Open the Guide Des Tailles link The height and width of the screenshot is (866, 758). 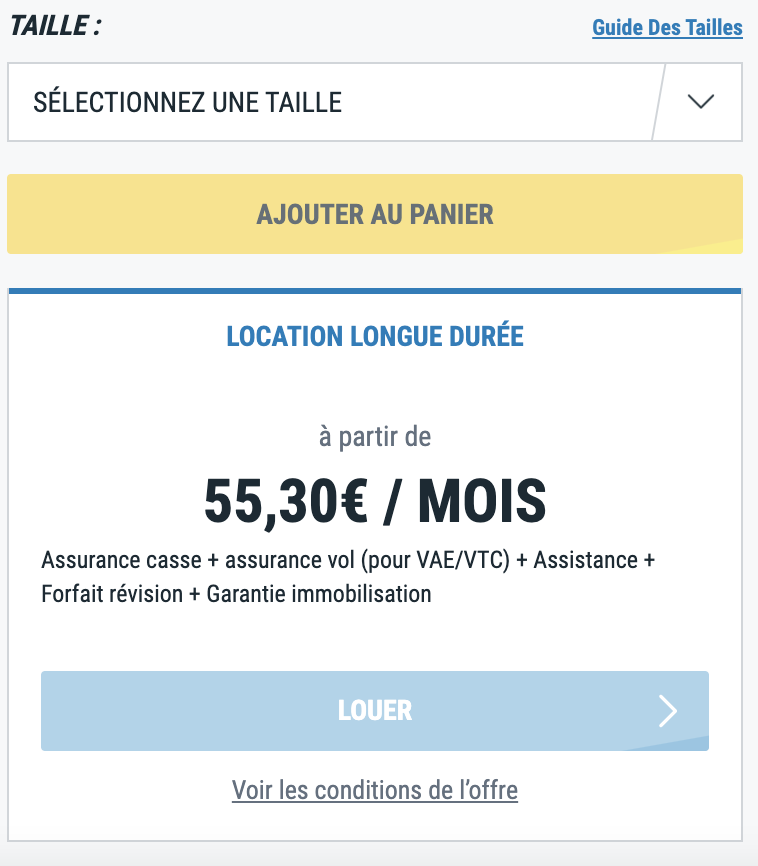[x=667, y=27]
